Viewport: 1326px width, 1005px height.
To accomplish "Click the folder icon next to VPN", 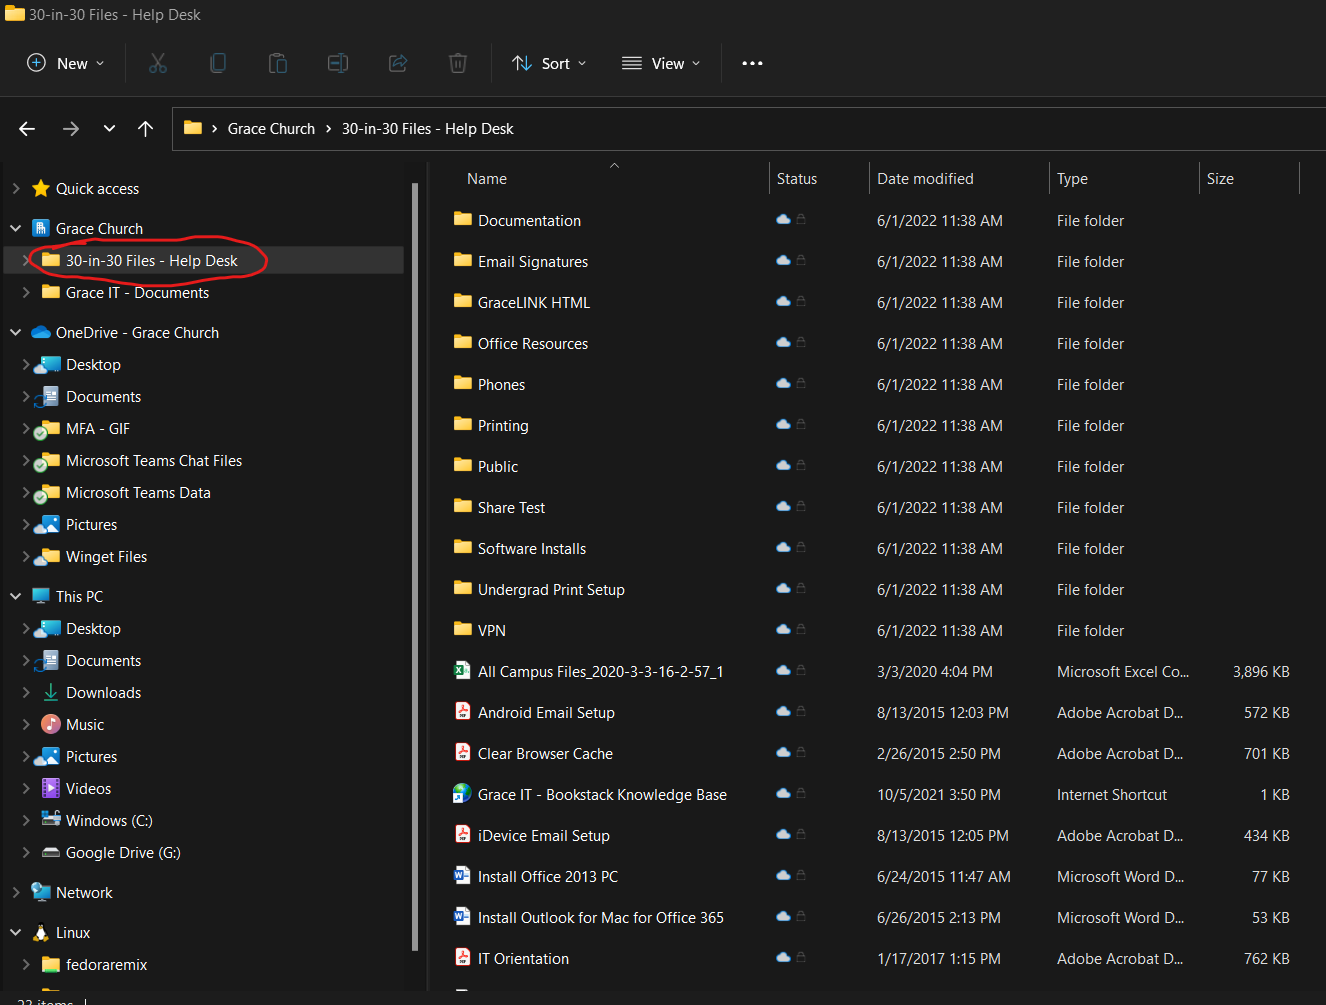I will 462,630.
